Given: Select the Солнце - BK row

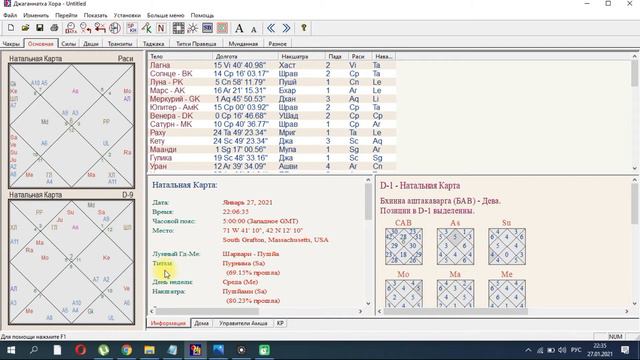Looking at the screenshot, I should [x=271, y=73].
